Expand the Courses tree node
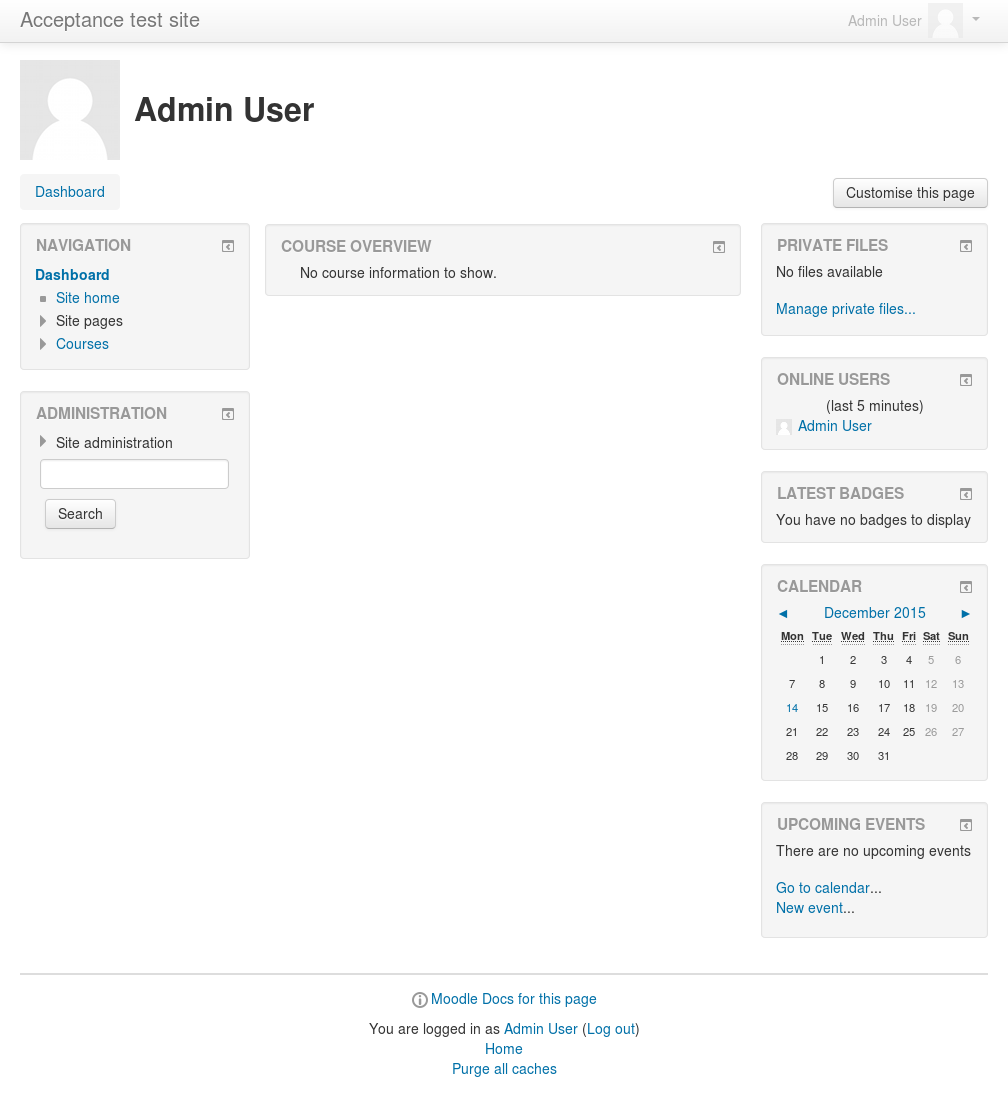 pyautogui.click(x=43, y=344)
